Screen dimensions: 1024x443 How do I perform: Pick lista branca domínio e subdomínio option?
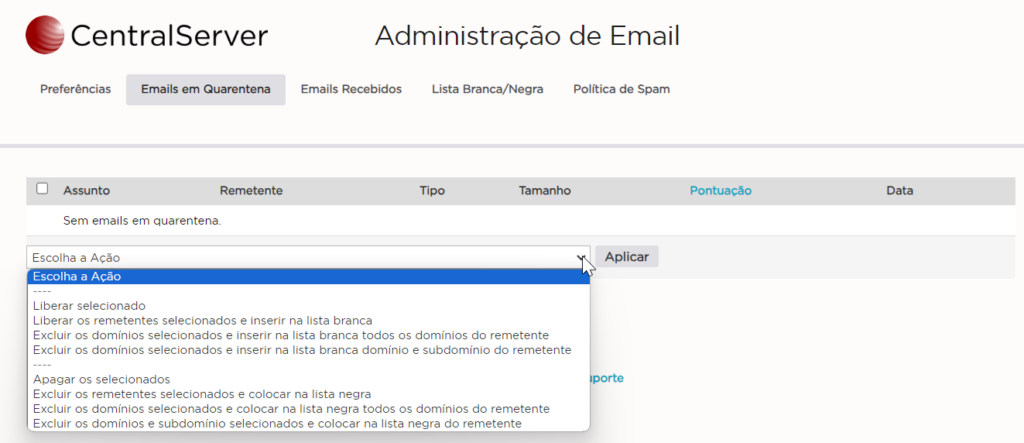[301, 350]
